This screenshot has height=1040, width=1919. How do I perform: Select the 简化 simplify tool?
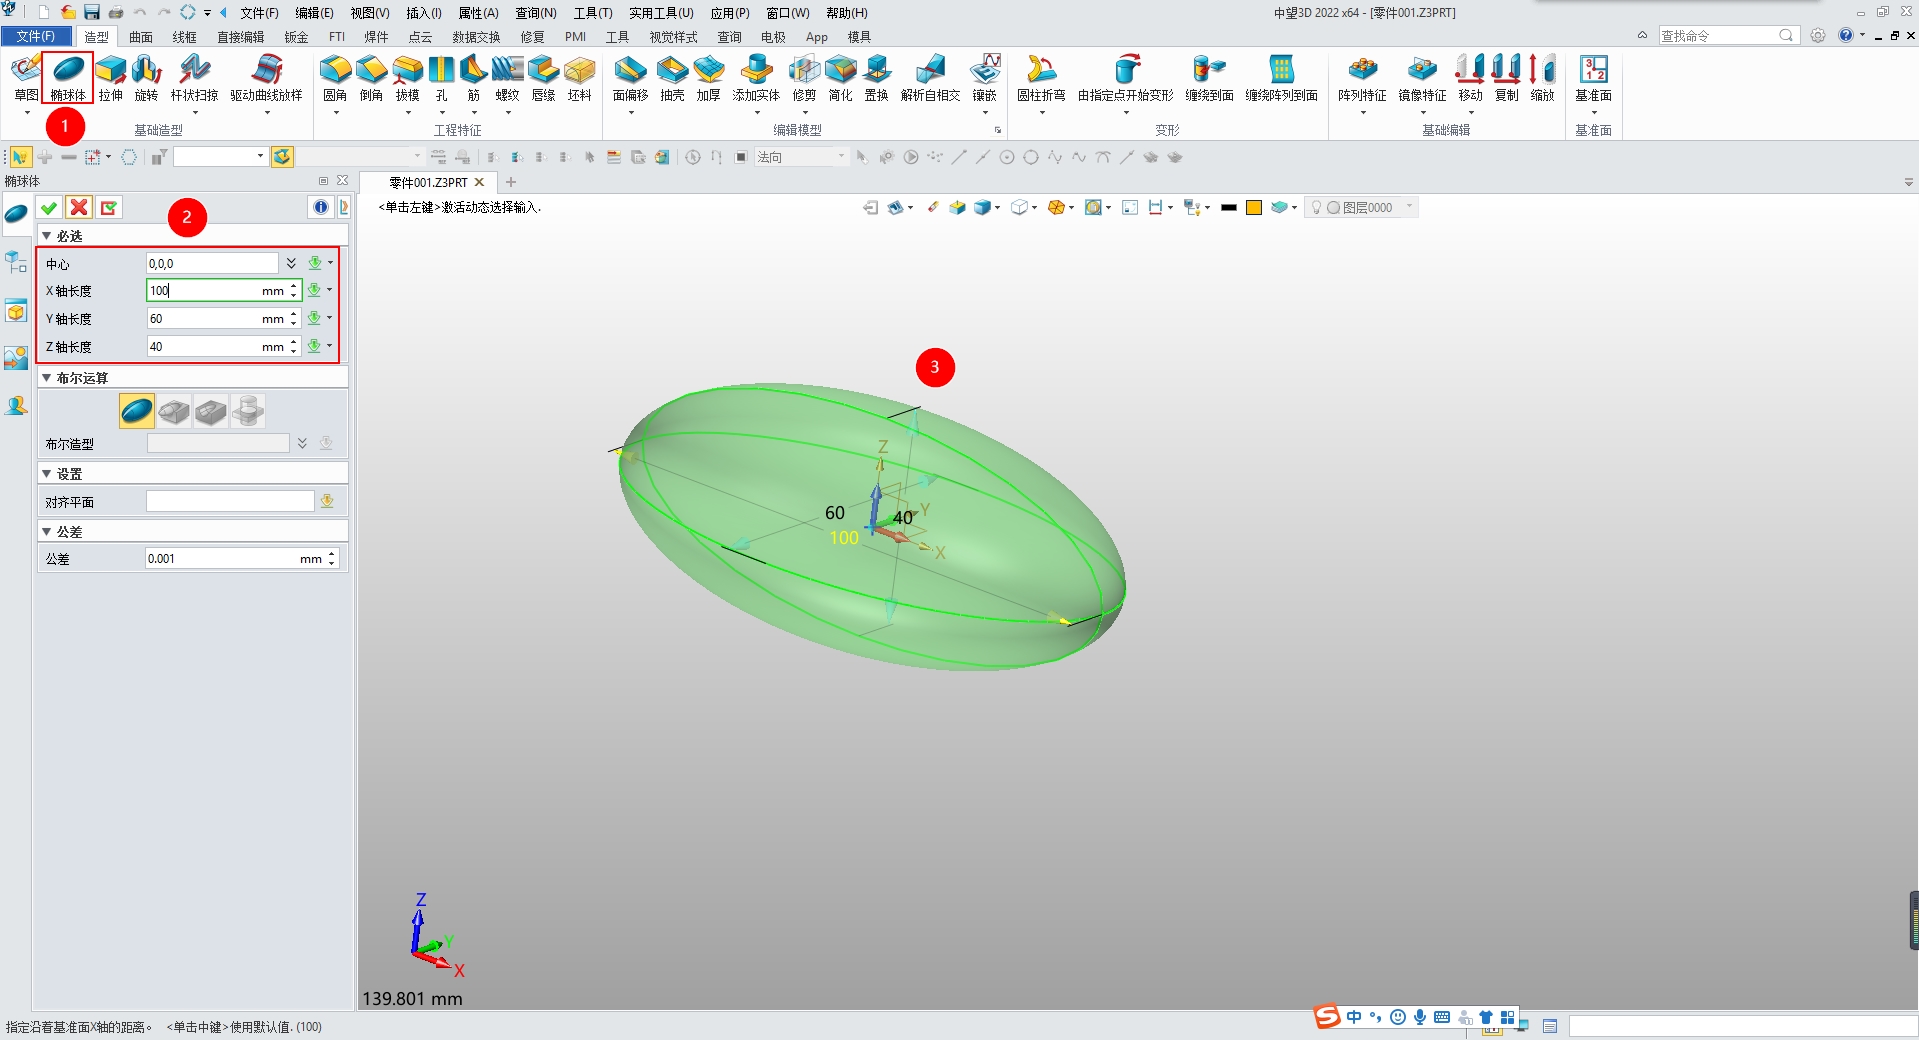coord(840,78)
